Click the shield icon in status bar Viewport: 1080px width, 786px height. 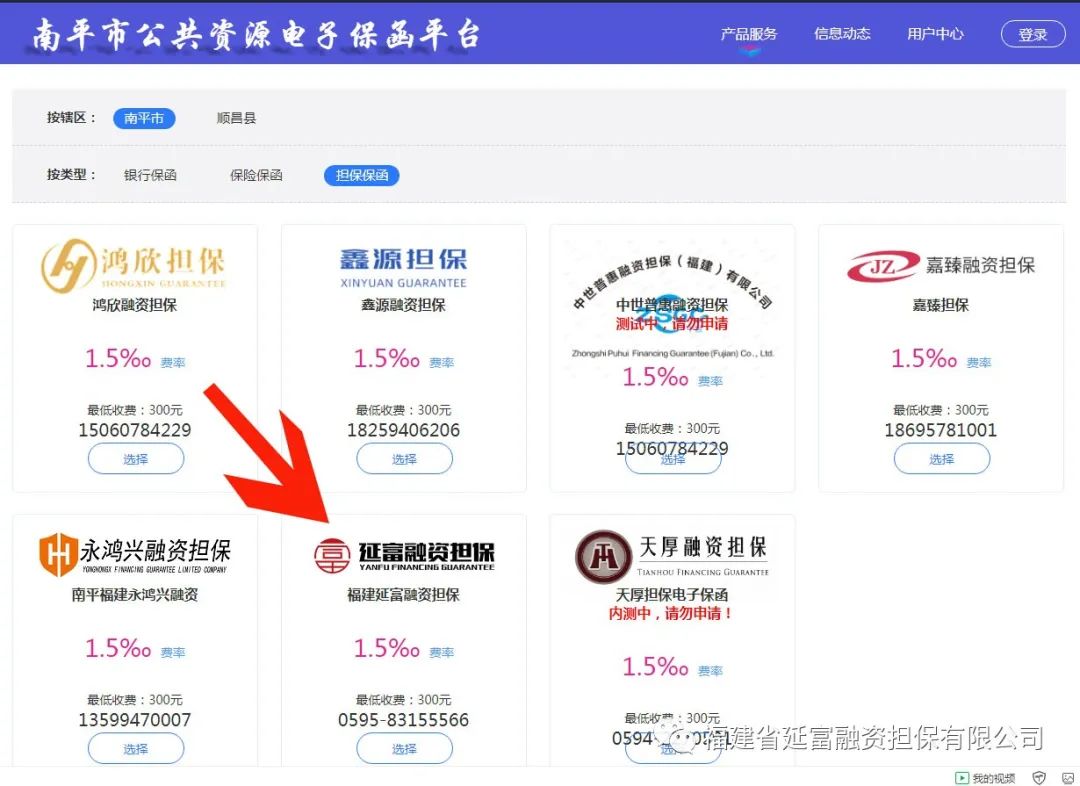click(x=1039, y=778)
